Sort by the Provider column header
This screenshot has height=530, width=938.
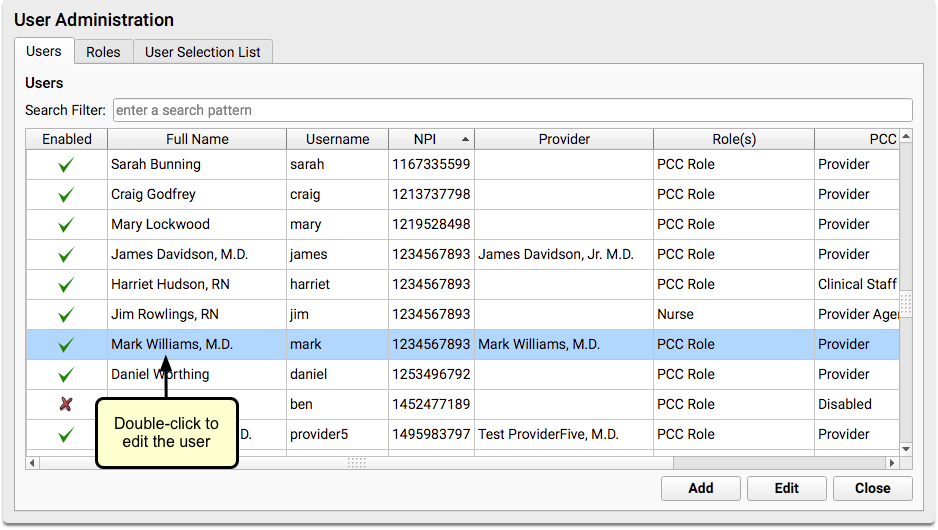tap(564, 139)
